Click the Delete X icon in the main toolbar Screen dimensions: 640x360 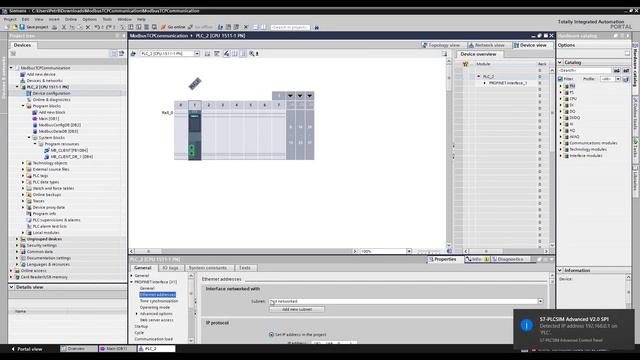(87, 27)
